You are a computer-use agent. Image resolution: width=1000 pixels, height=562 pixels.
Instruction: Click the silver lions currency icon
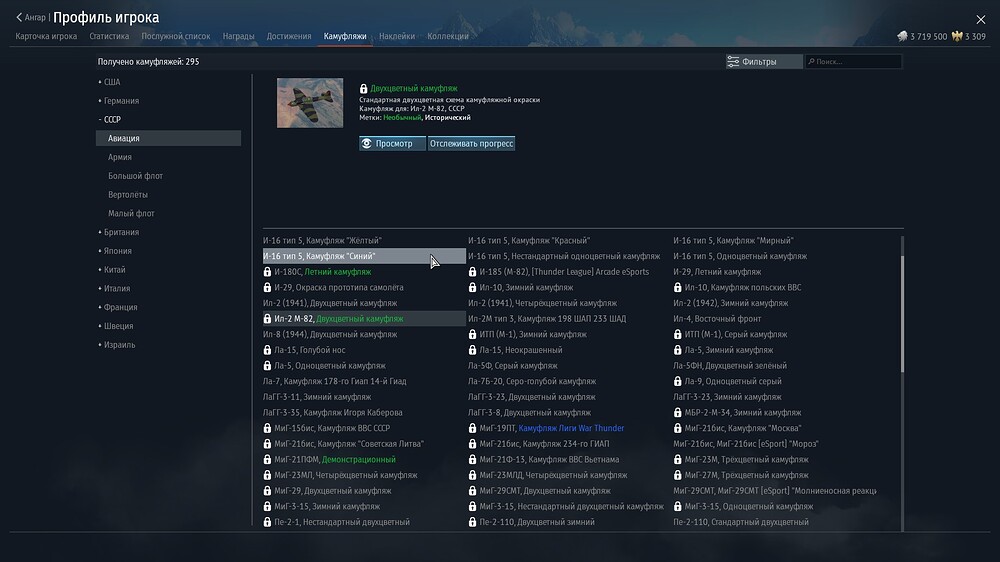(x=902, y=37)
